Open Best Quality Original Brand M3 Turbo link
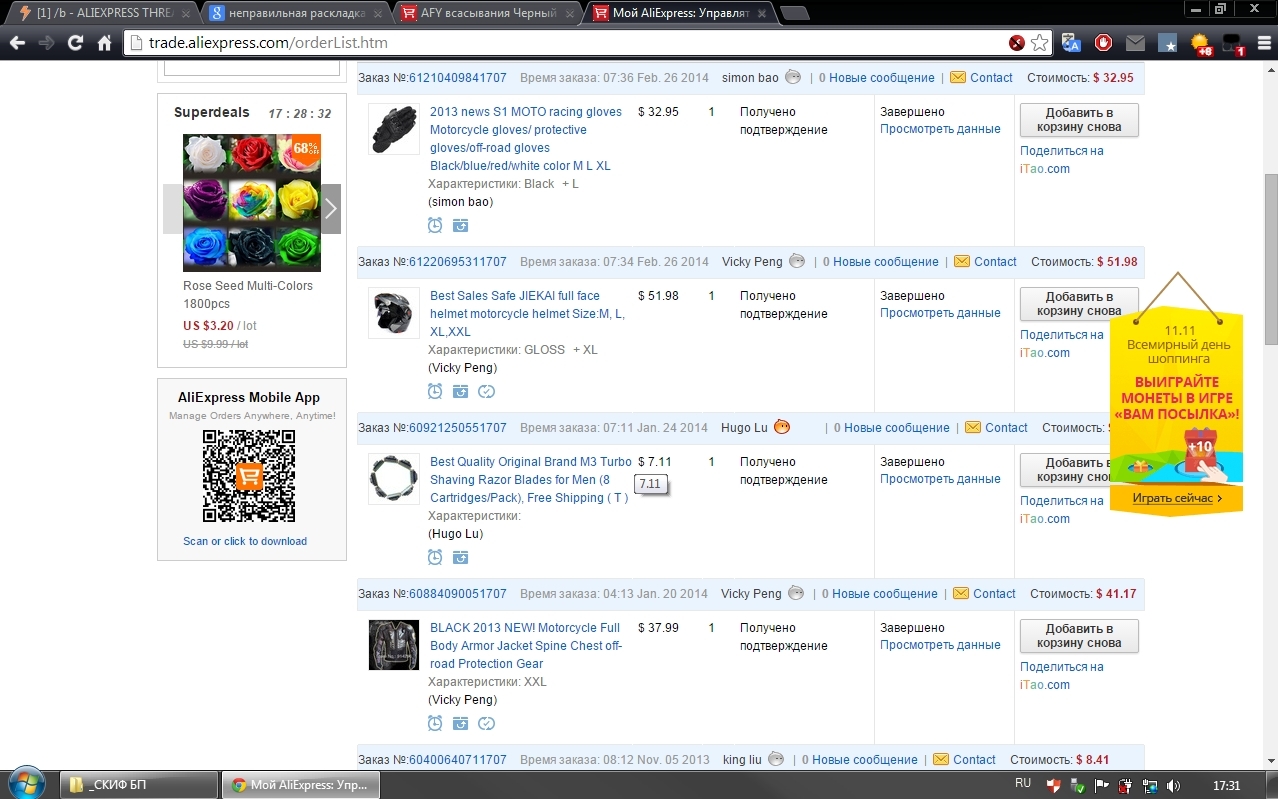Image resolution: width=1278 pixels, height=799 pixels. pos(531,480)
